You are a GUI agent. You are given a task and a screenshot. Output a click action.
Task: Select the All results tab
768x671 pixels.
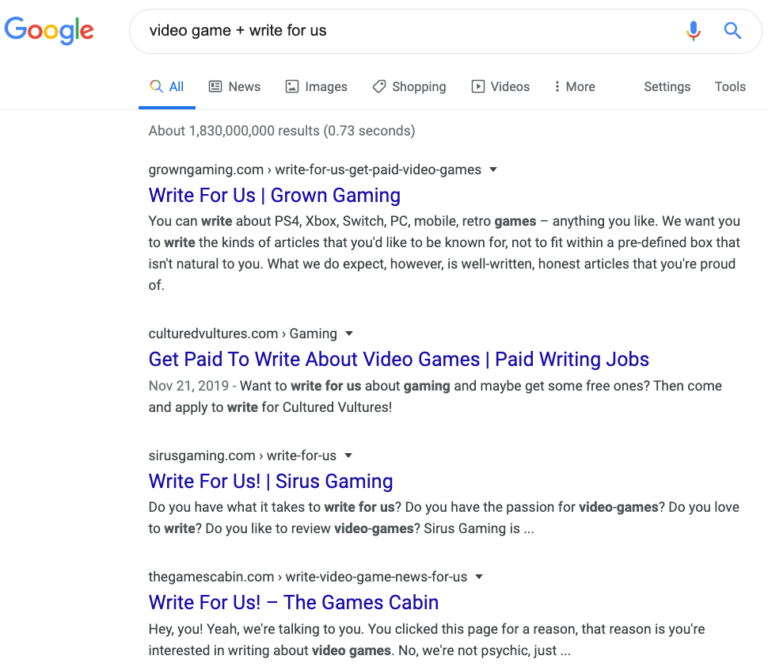click(167, 87)
